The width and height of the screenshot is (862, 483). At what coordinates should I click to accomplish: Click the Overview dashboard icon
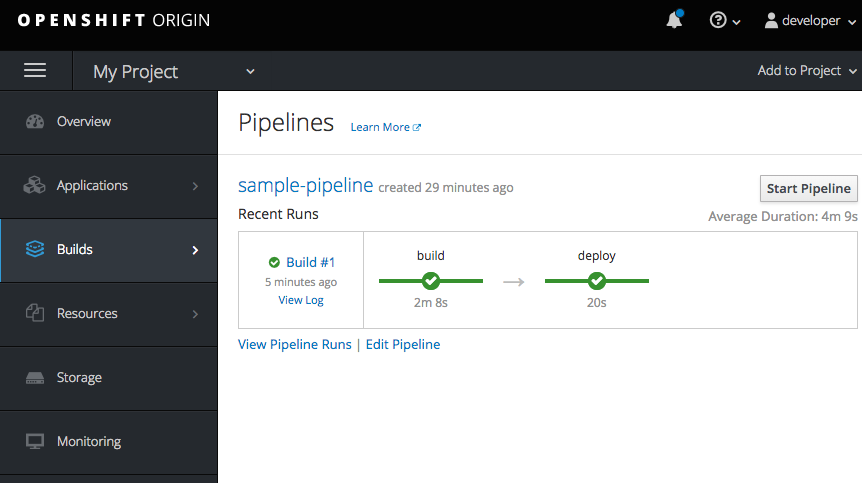35,122
